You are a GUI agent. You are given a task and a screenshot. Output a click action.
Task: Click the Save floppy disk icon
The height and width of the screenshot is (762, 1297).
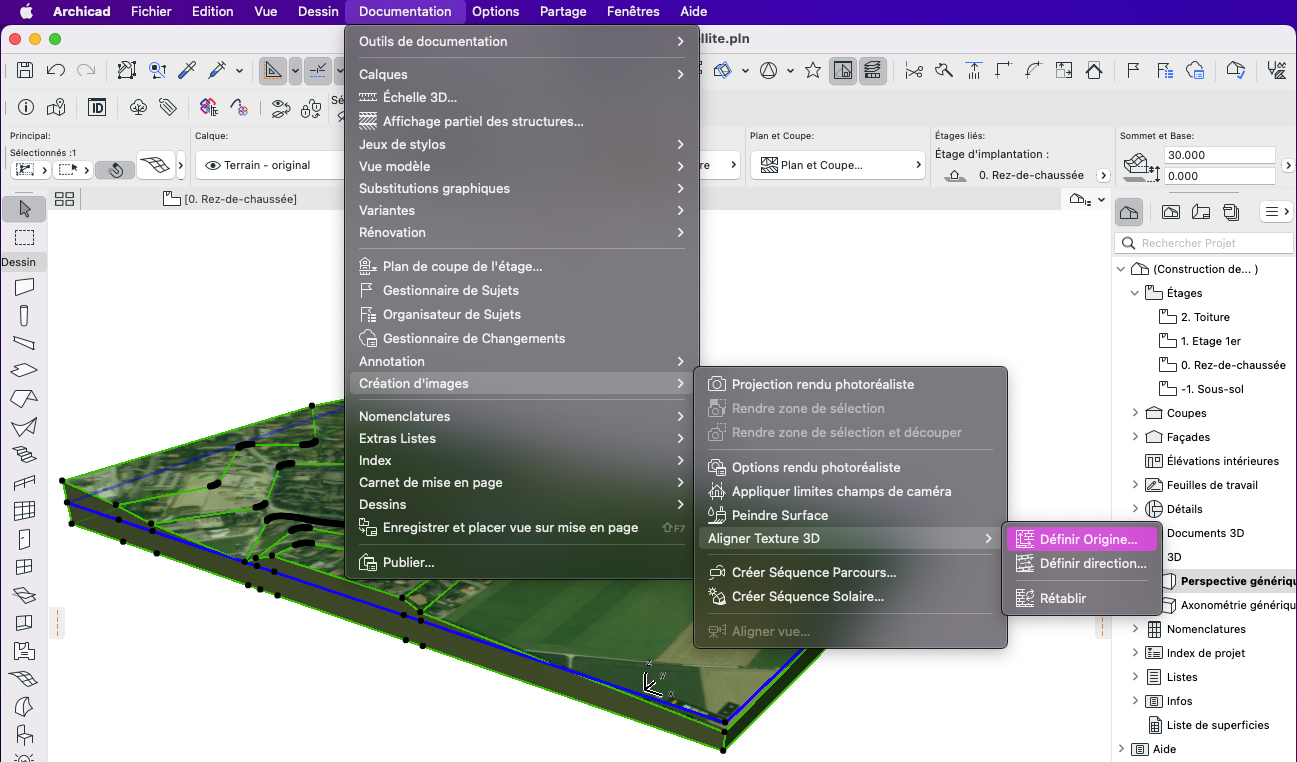pyautogui.click(x=25, y=71)
